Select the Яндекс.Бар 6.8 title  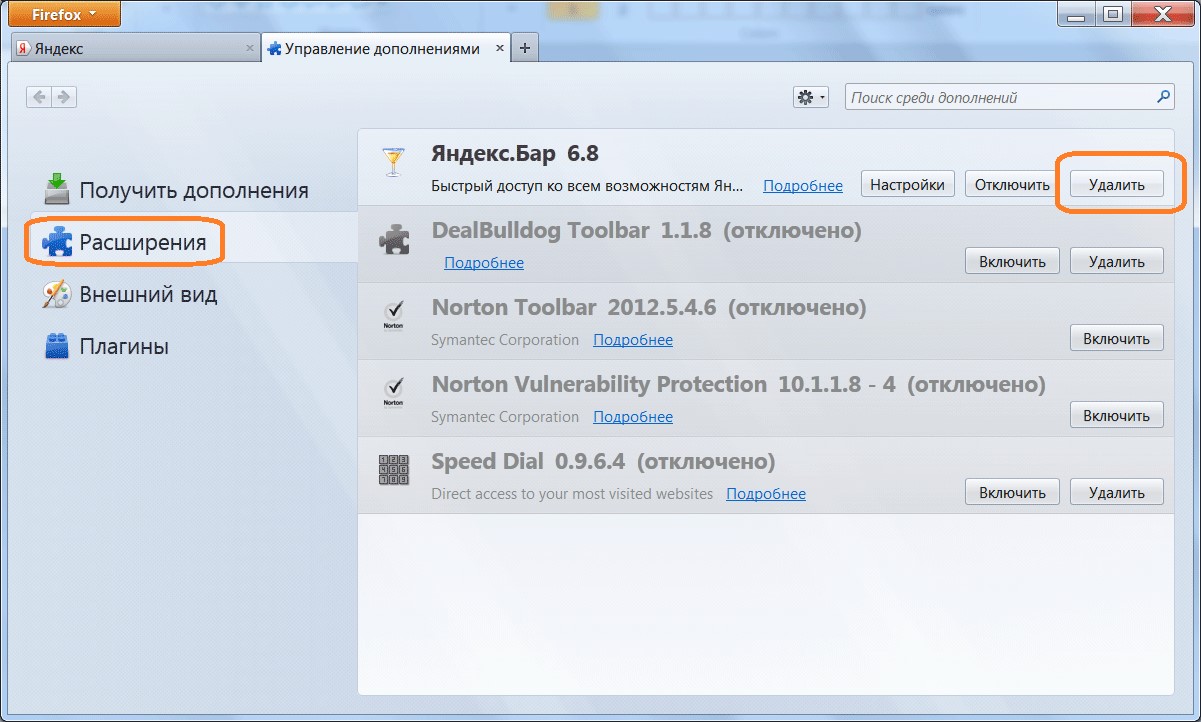tap(515, 154)
